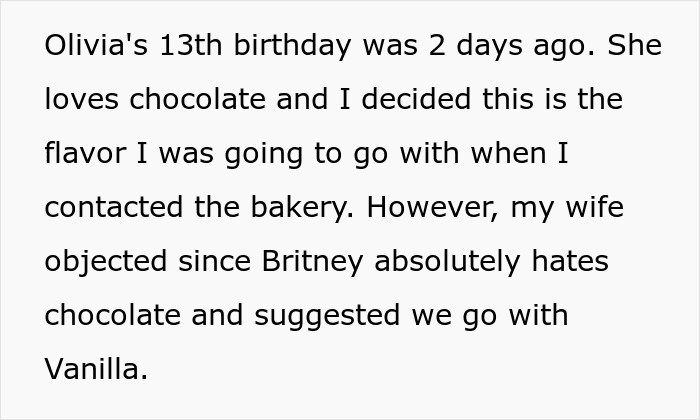Click the name "Britney" in the text

point(312,263)
